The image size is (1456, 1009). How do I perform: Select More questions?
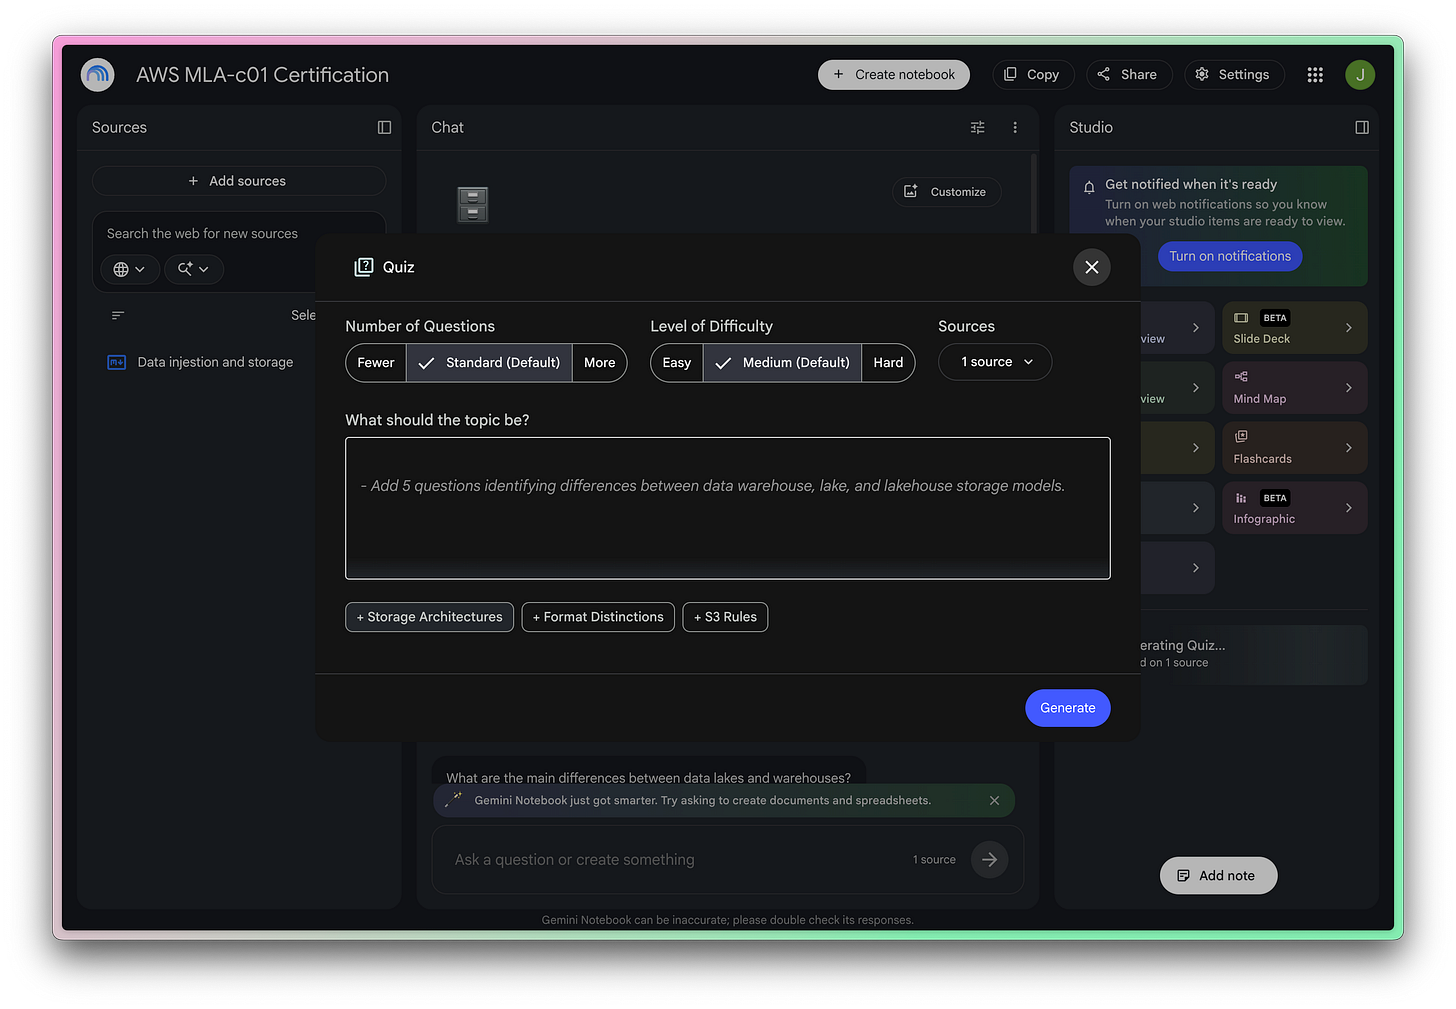pos(600,363)
